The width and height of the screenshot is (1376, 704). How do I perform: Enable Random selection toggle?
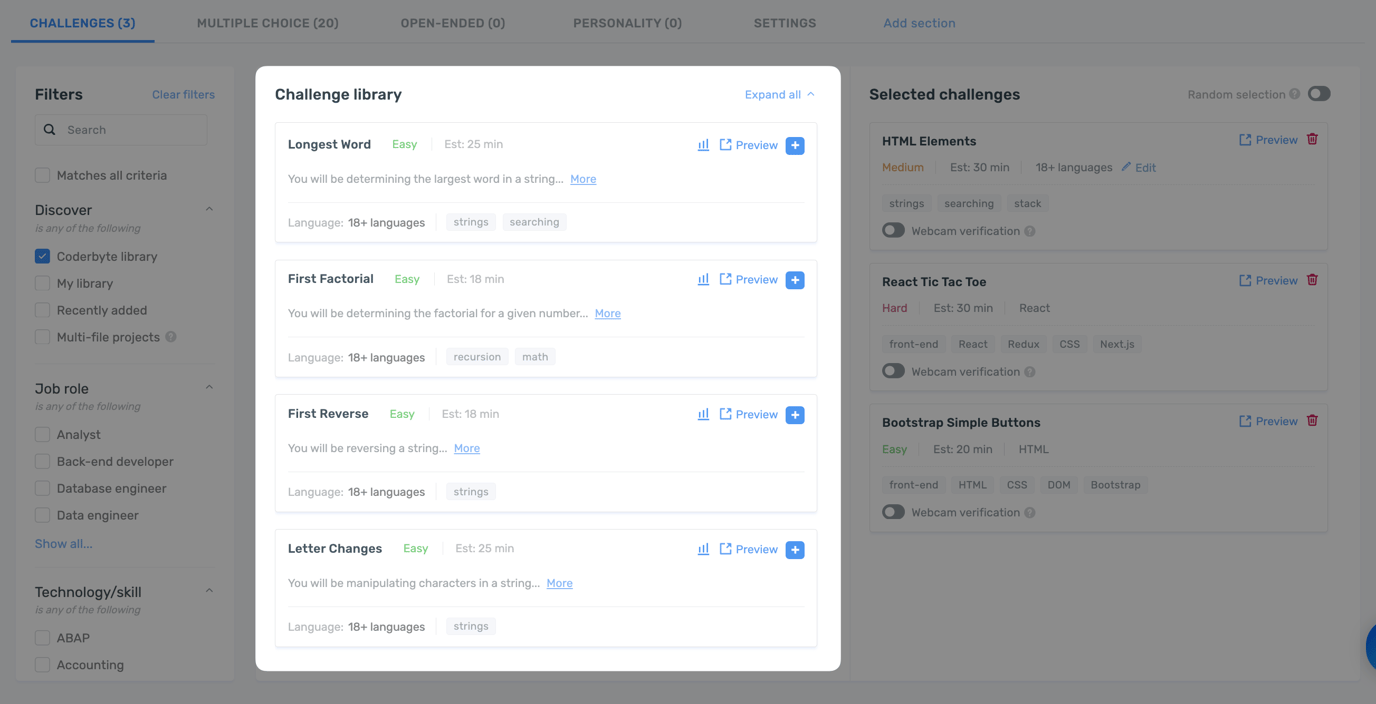1318,94
